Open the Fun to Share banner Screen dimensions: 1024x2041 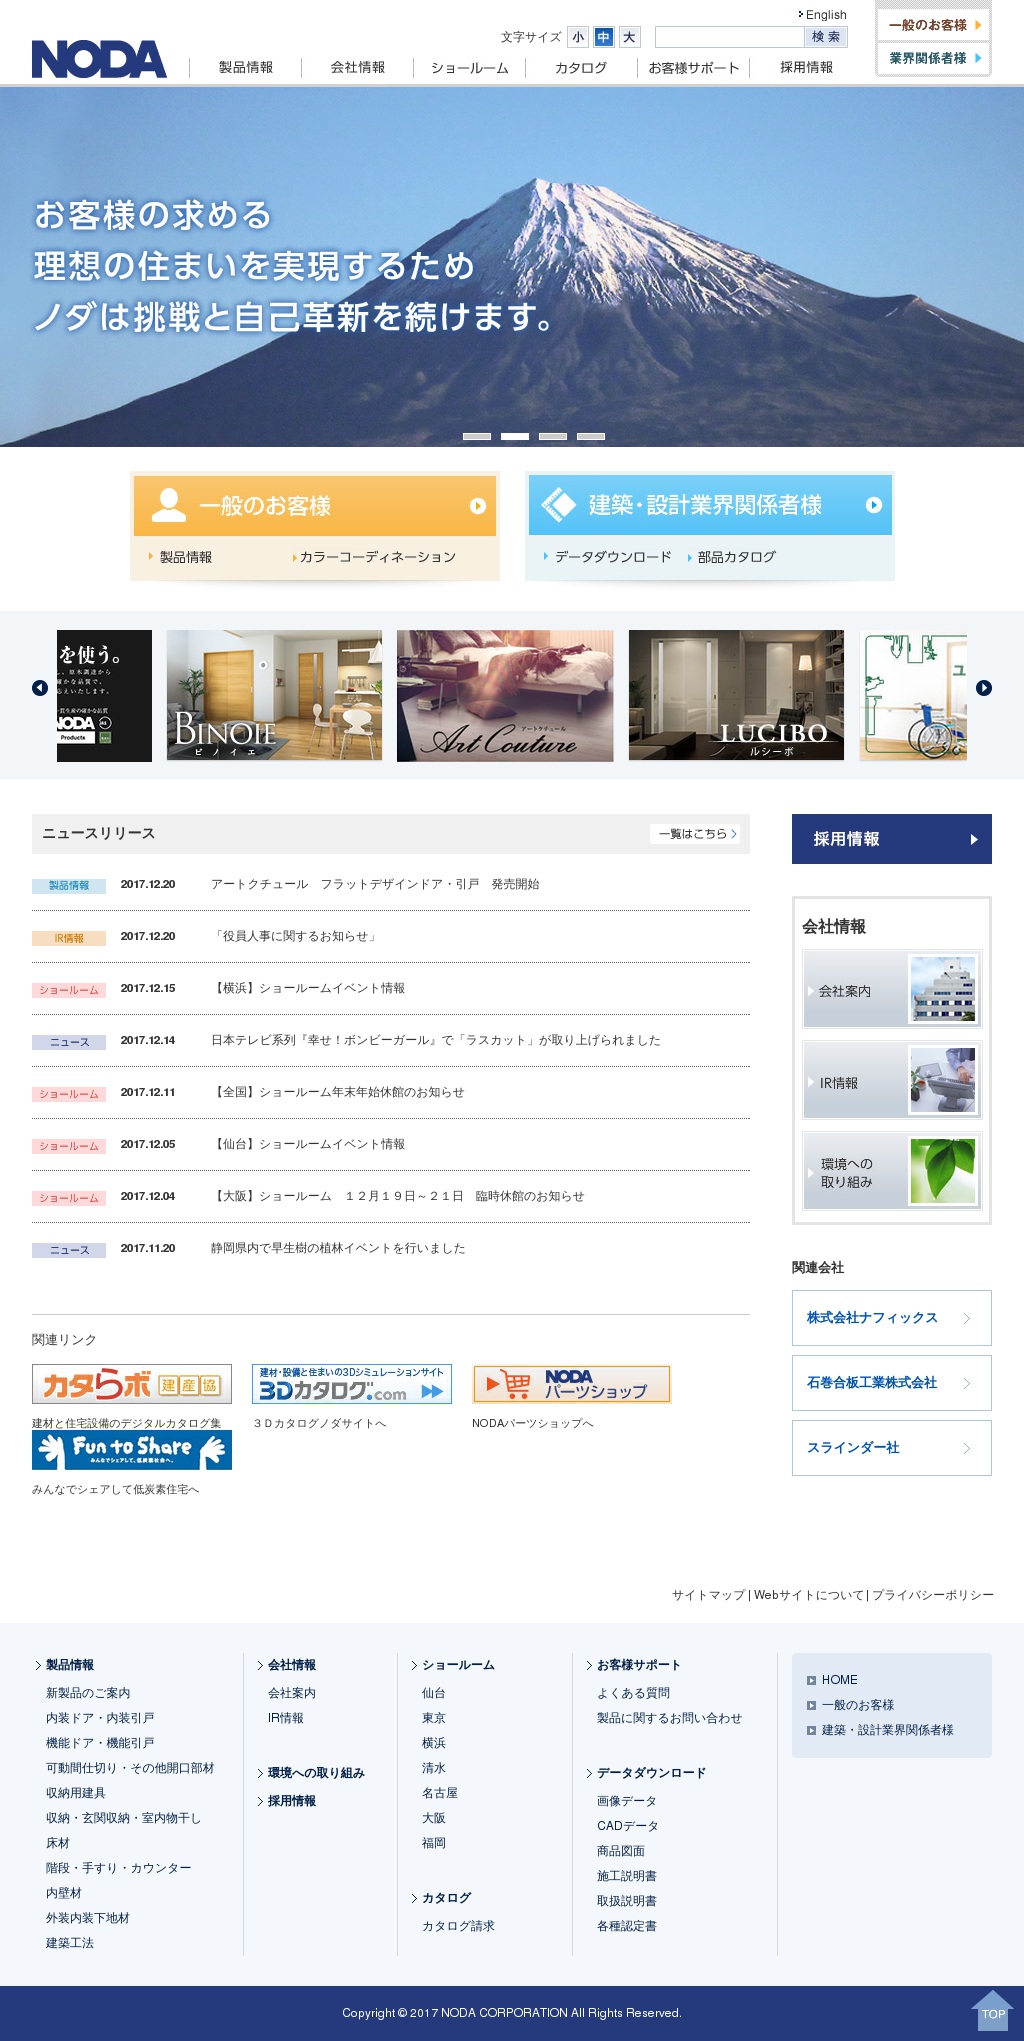click(132, 1449)
